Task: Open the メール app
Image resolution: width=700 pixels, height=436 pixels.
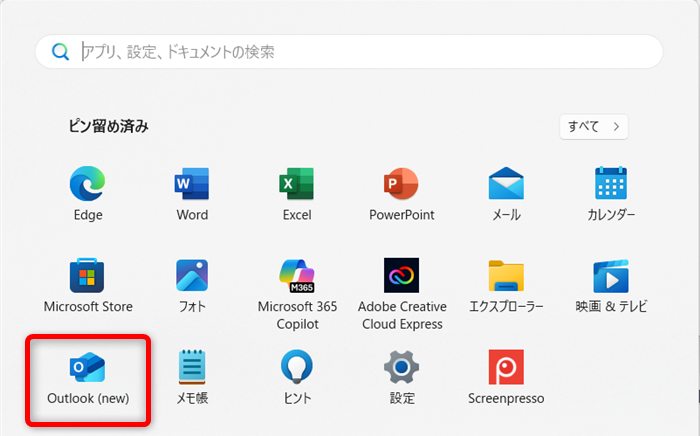Action: click(x=506, y=185)
